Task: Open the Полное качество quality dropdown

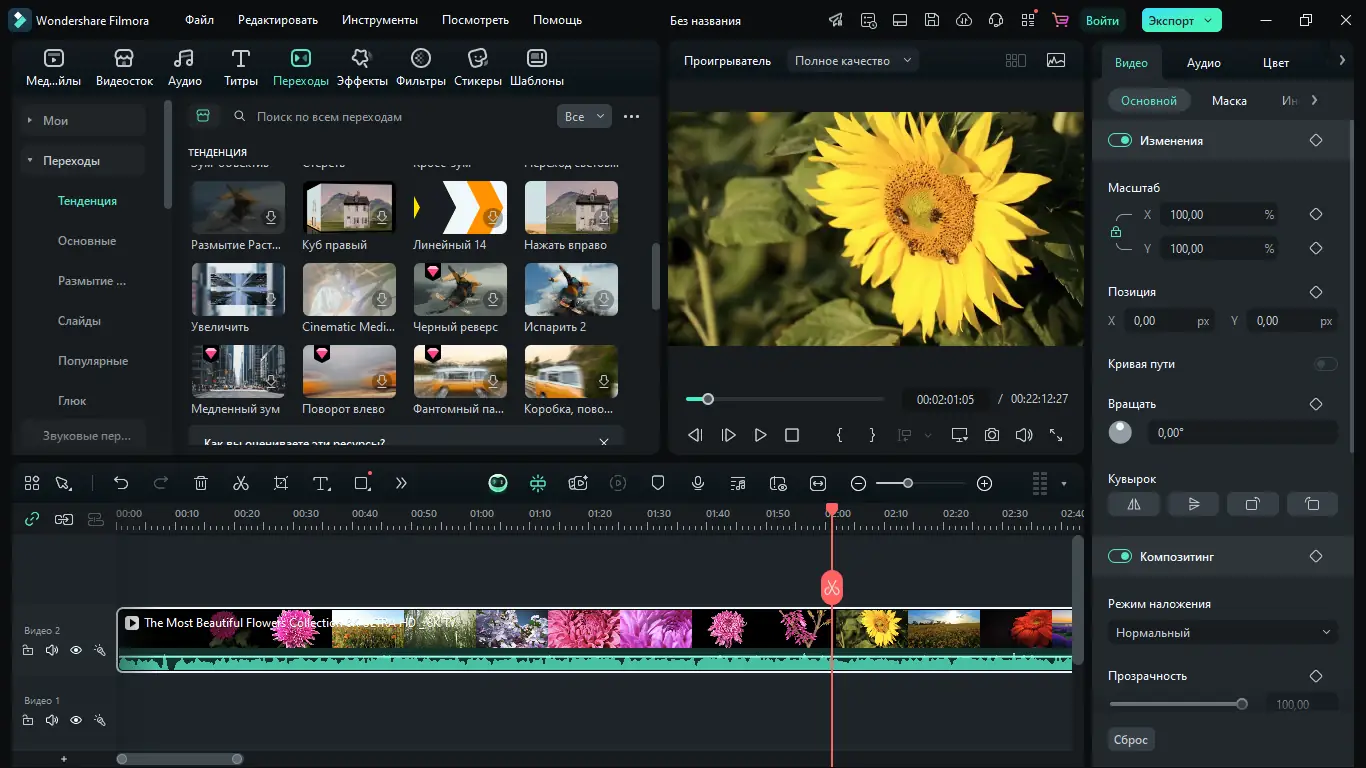Action: (x=853, y=61)
